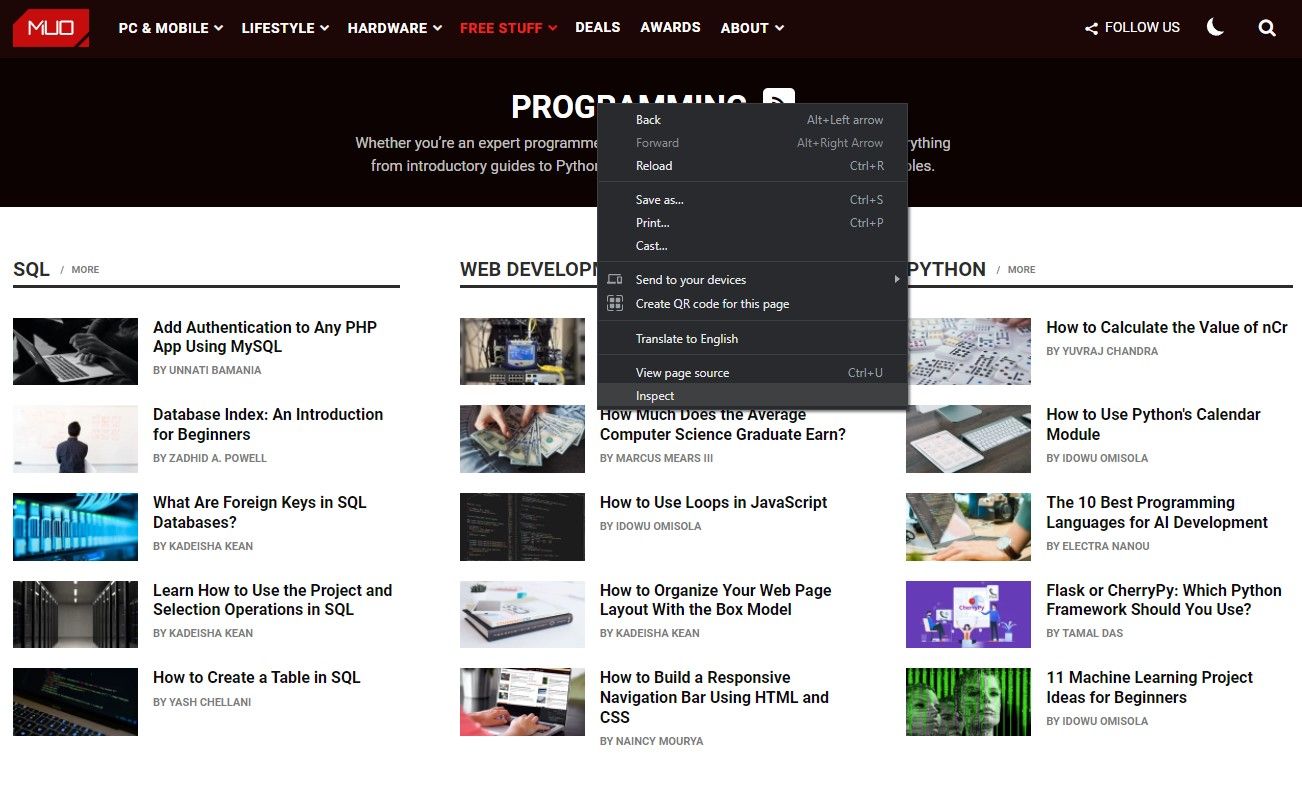Open Average Computer Science Graduate Earn article
Screen dimensions: 1302x795
(x=723, y=424)
